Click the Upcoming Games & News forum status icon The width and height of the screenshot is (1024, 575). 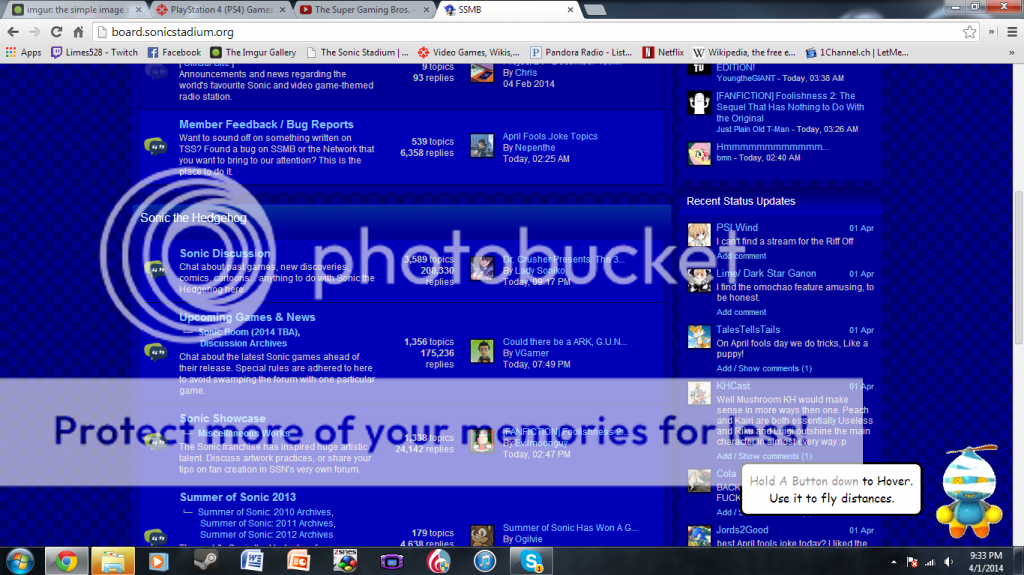(x=155, y=352)
